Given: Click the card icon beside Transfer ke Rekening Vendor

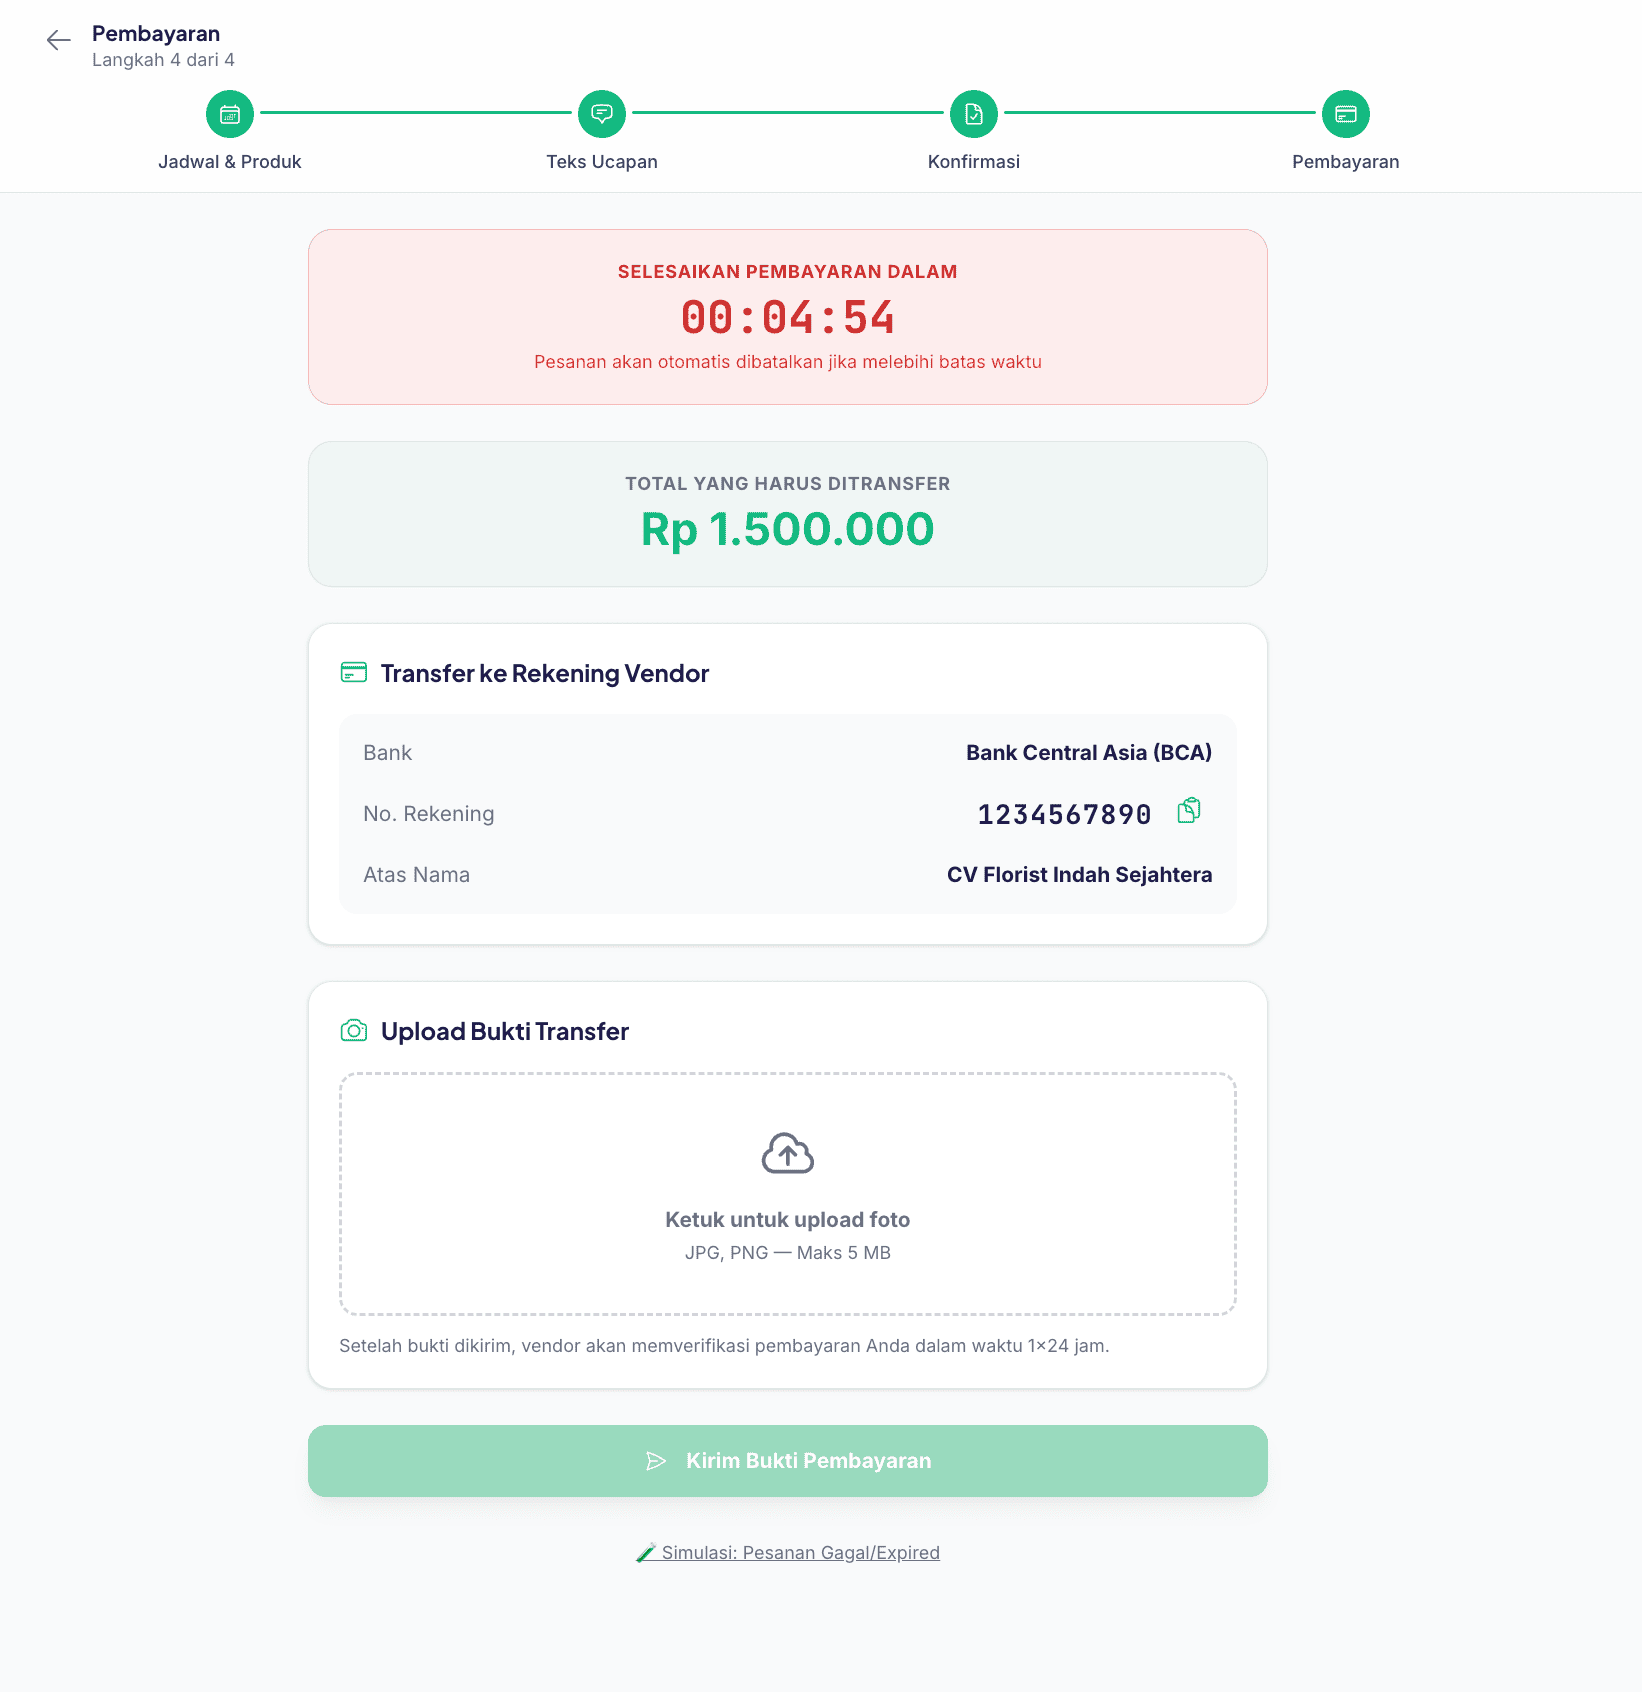Looking at the screenshot, I should pos(354,672).
